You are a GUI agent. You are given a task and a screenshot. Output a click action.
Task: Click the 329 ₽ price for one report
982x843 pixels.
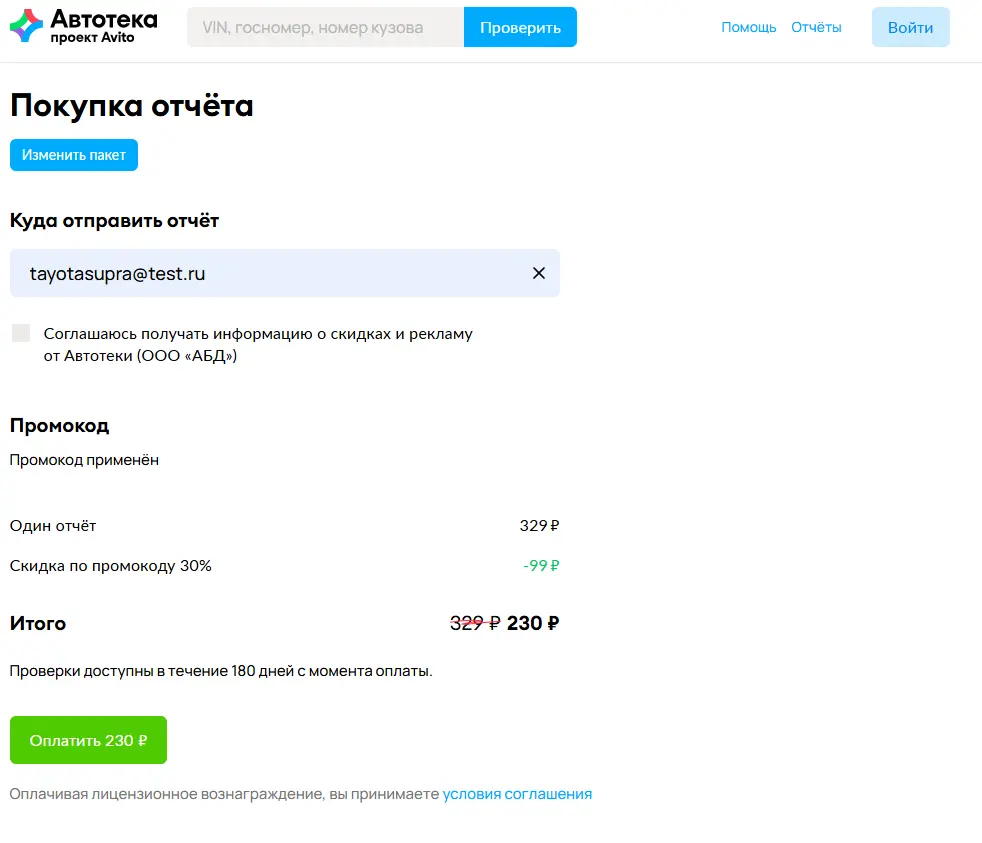539,525
